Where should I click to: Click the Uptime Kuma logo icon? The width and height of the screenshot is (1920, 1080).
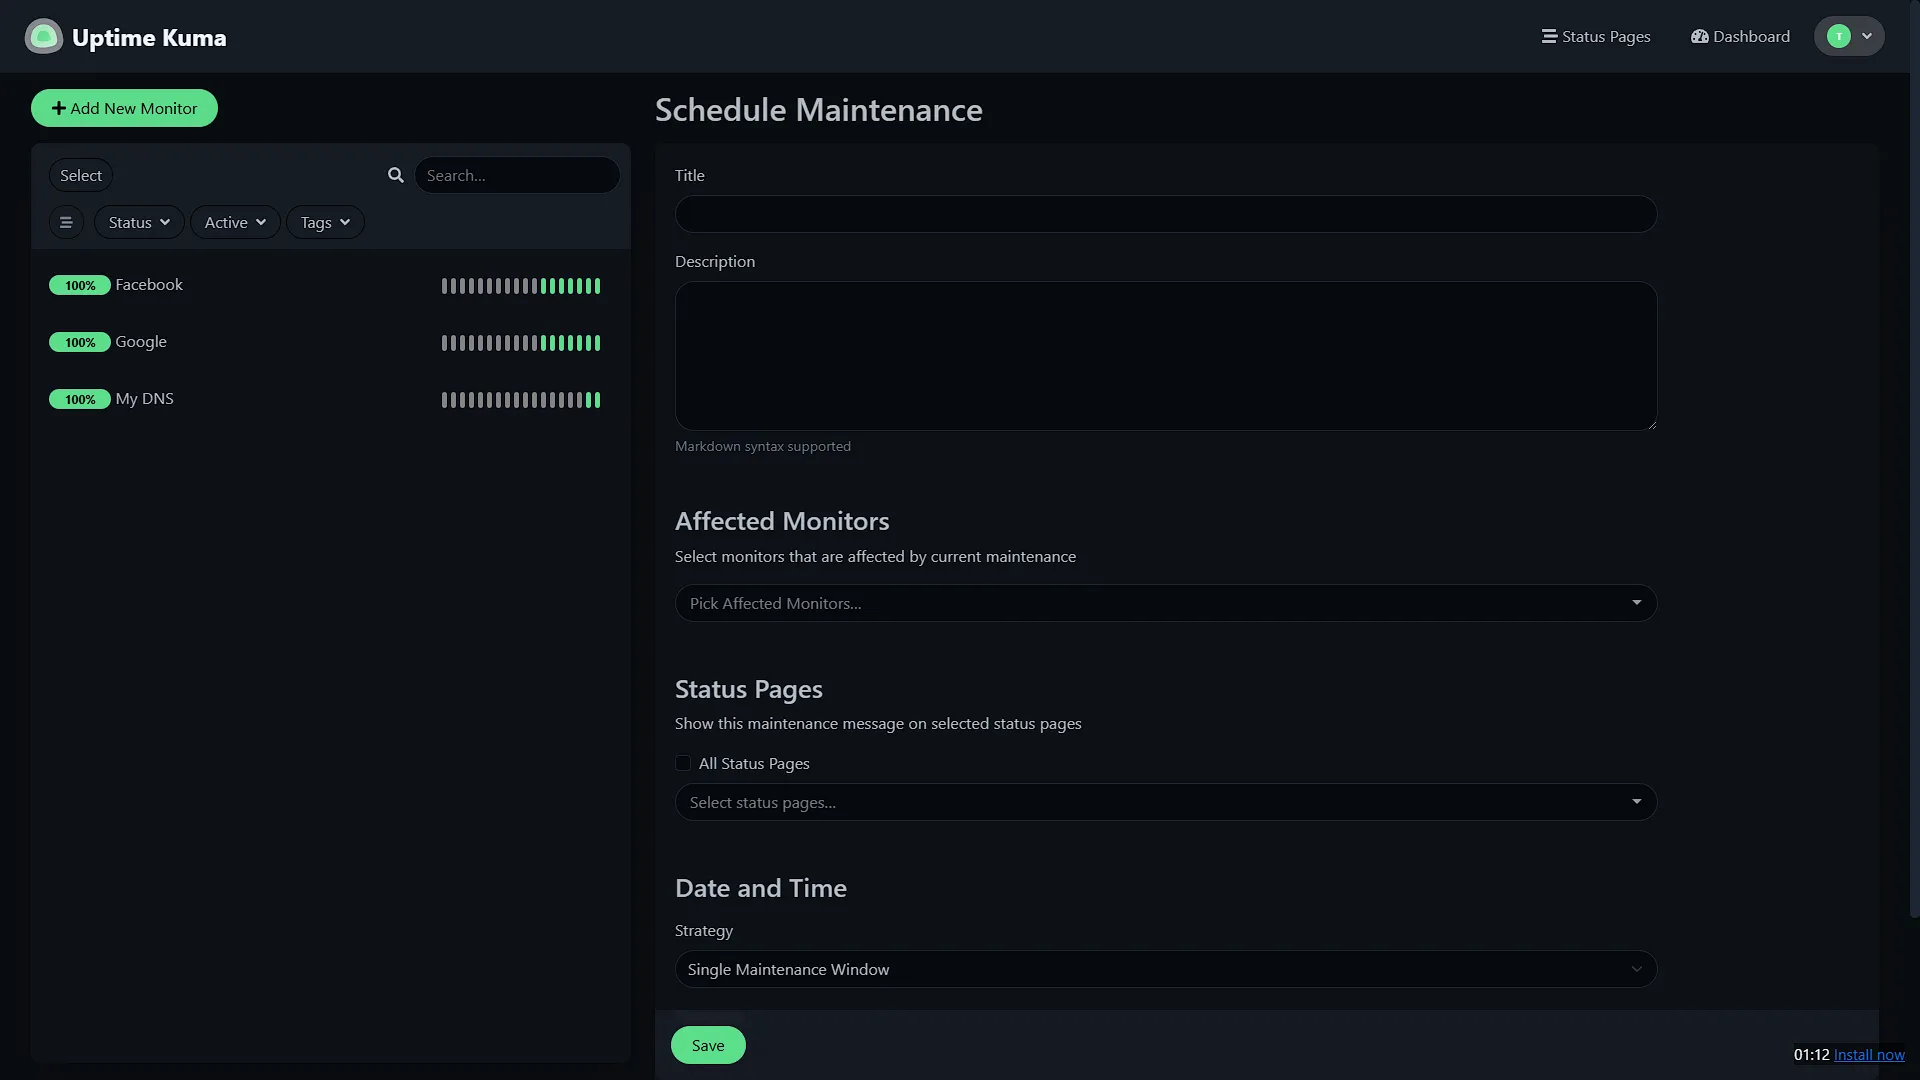pyautogui.click(x=43, y=37)
